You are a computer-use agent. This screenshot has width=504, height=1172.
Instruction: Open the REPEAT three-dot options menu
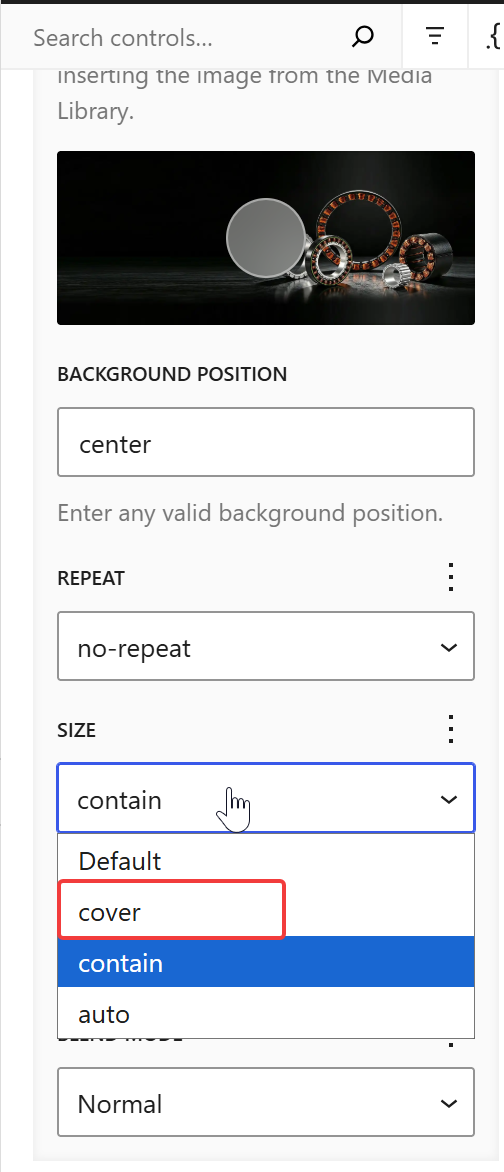coord(450,577)
